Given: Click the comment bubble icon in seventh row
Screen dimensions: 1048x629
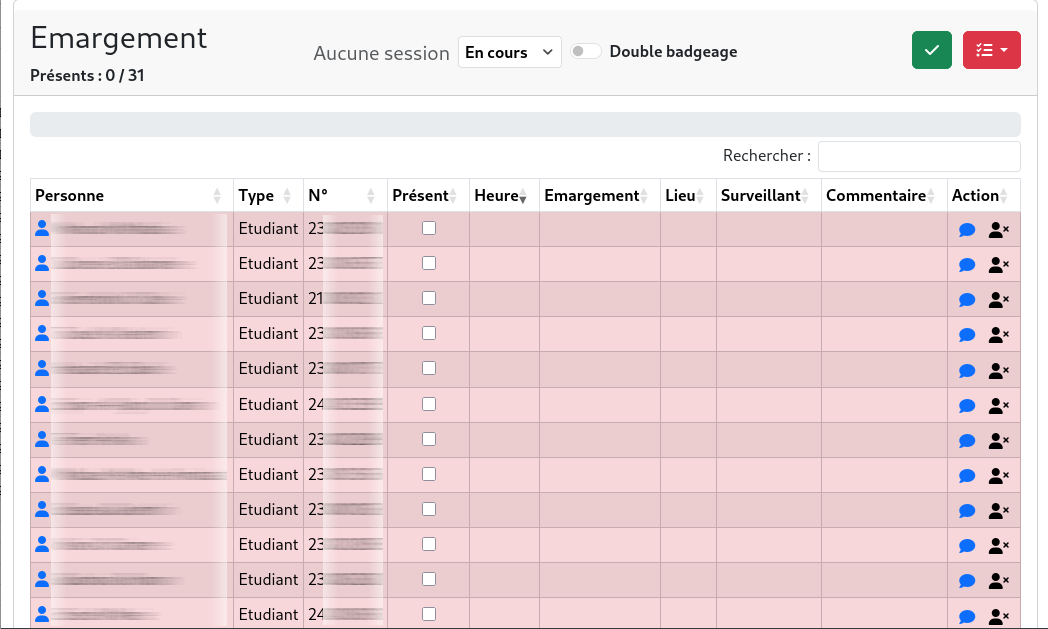Looking at the screenshot, I should [x=967, y=441].
